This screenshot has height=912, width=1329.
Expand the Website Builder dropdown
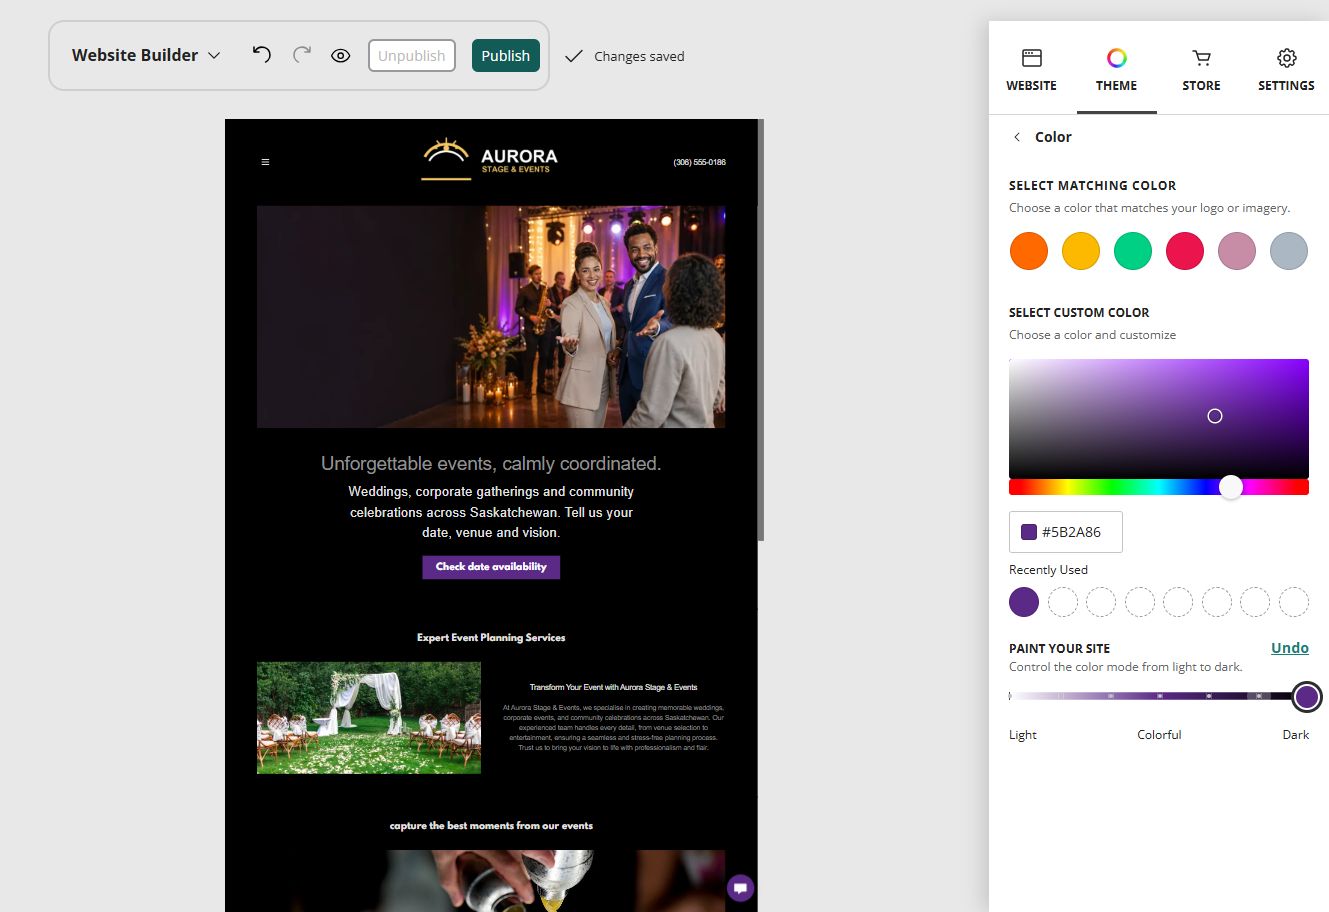click(146, 55)
